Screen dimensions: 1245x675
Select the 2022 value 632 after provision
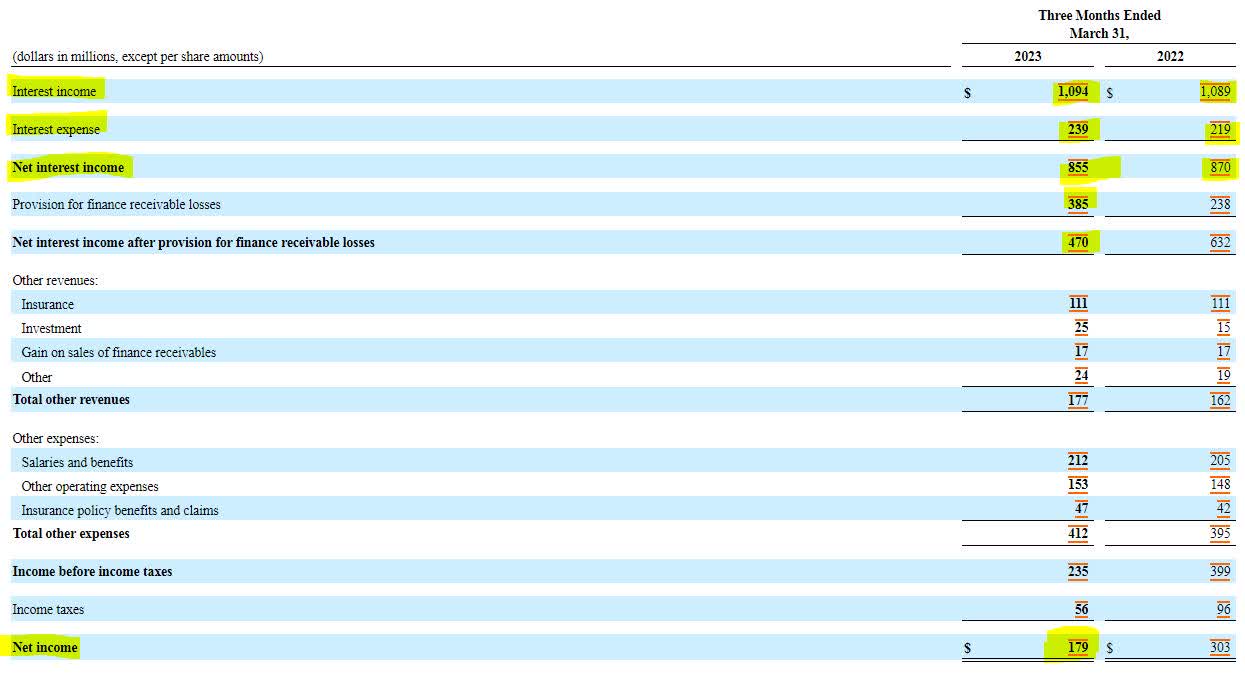(1220, 242)
